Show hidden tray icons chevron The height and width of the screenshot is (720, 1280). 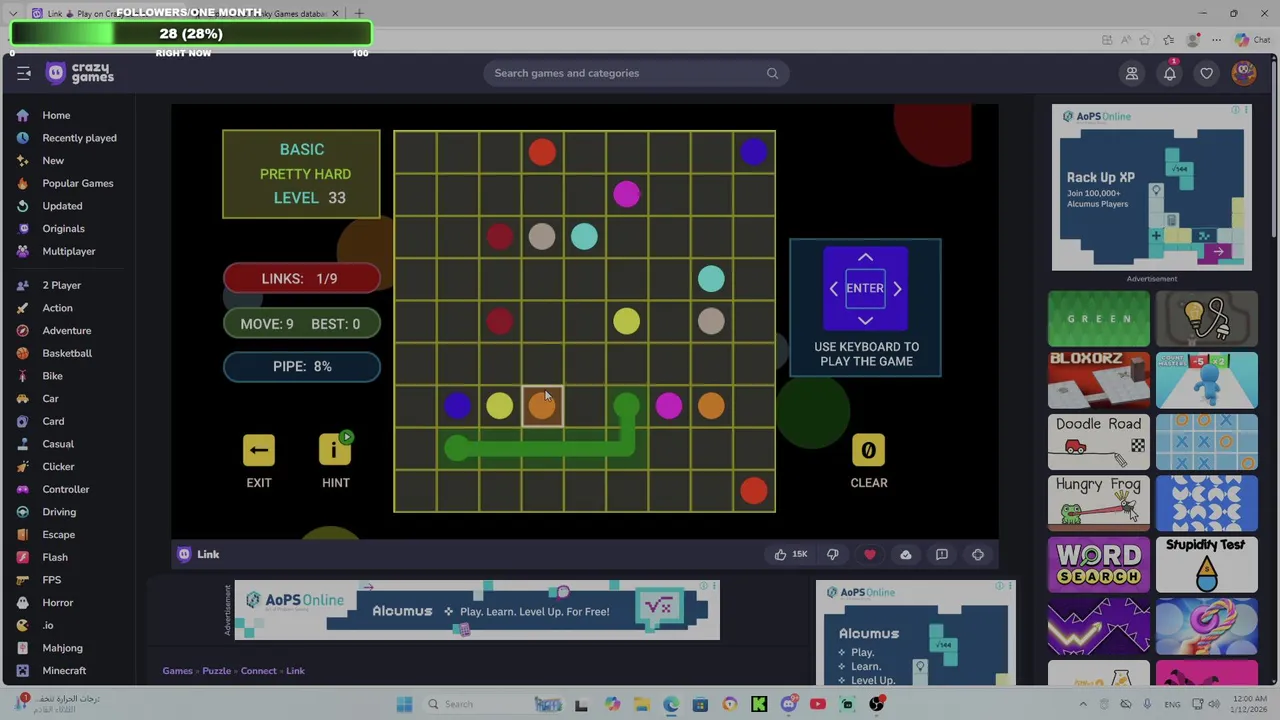1083,704
